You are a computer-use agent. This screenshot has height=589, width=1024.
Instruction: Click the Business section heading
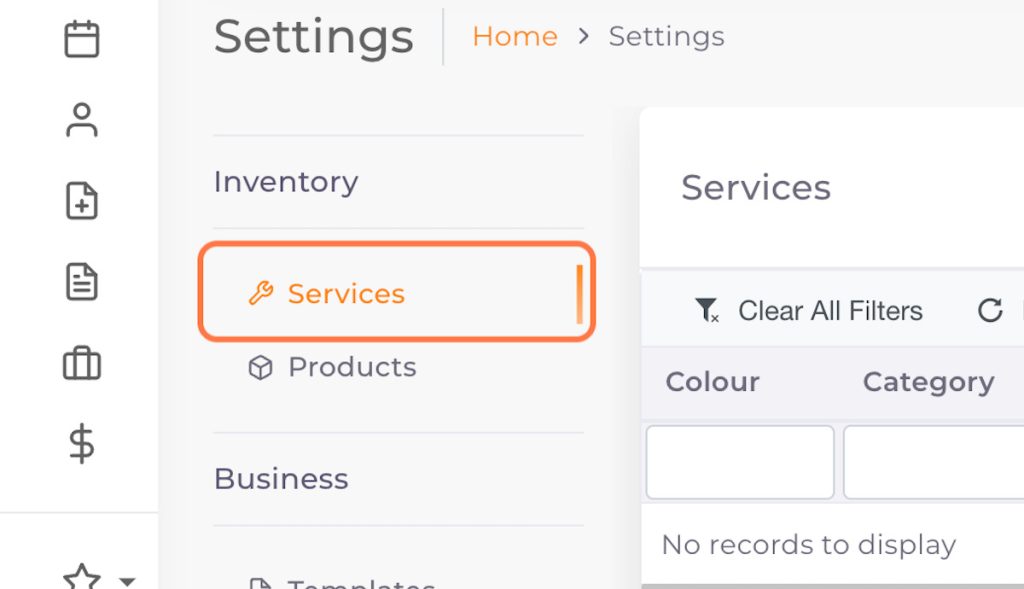click(281, 479)
